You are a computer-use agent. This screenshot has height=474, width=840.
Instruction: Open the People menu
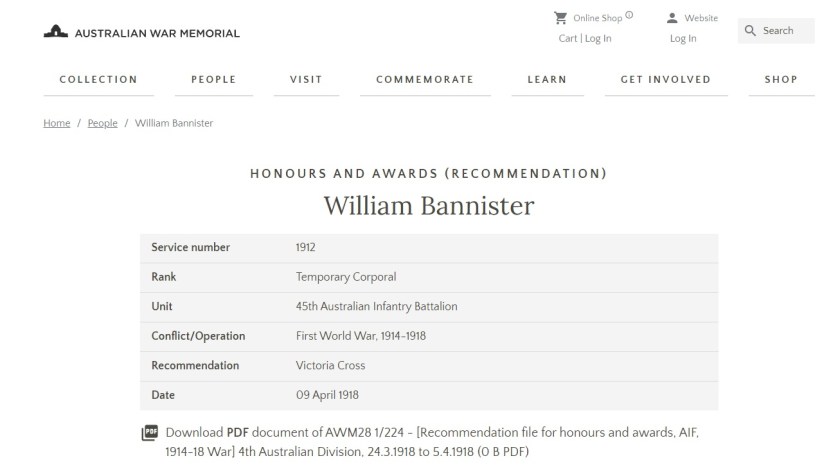pyautogui.click(x=213, y=80)
